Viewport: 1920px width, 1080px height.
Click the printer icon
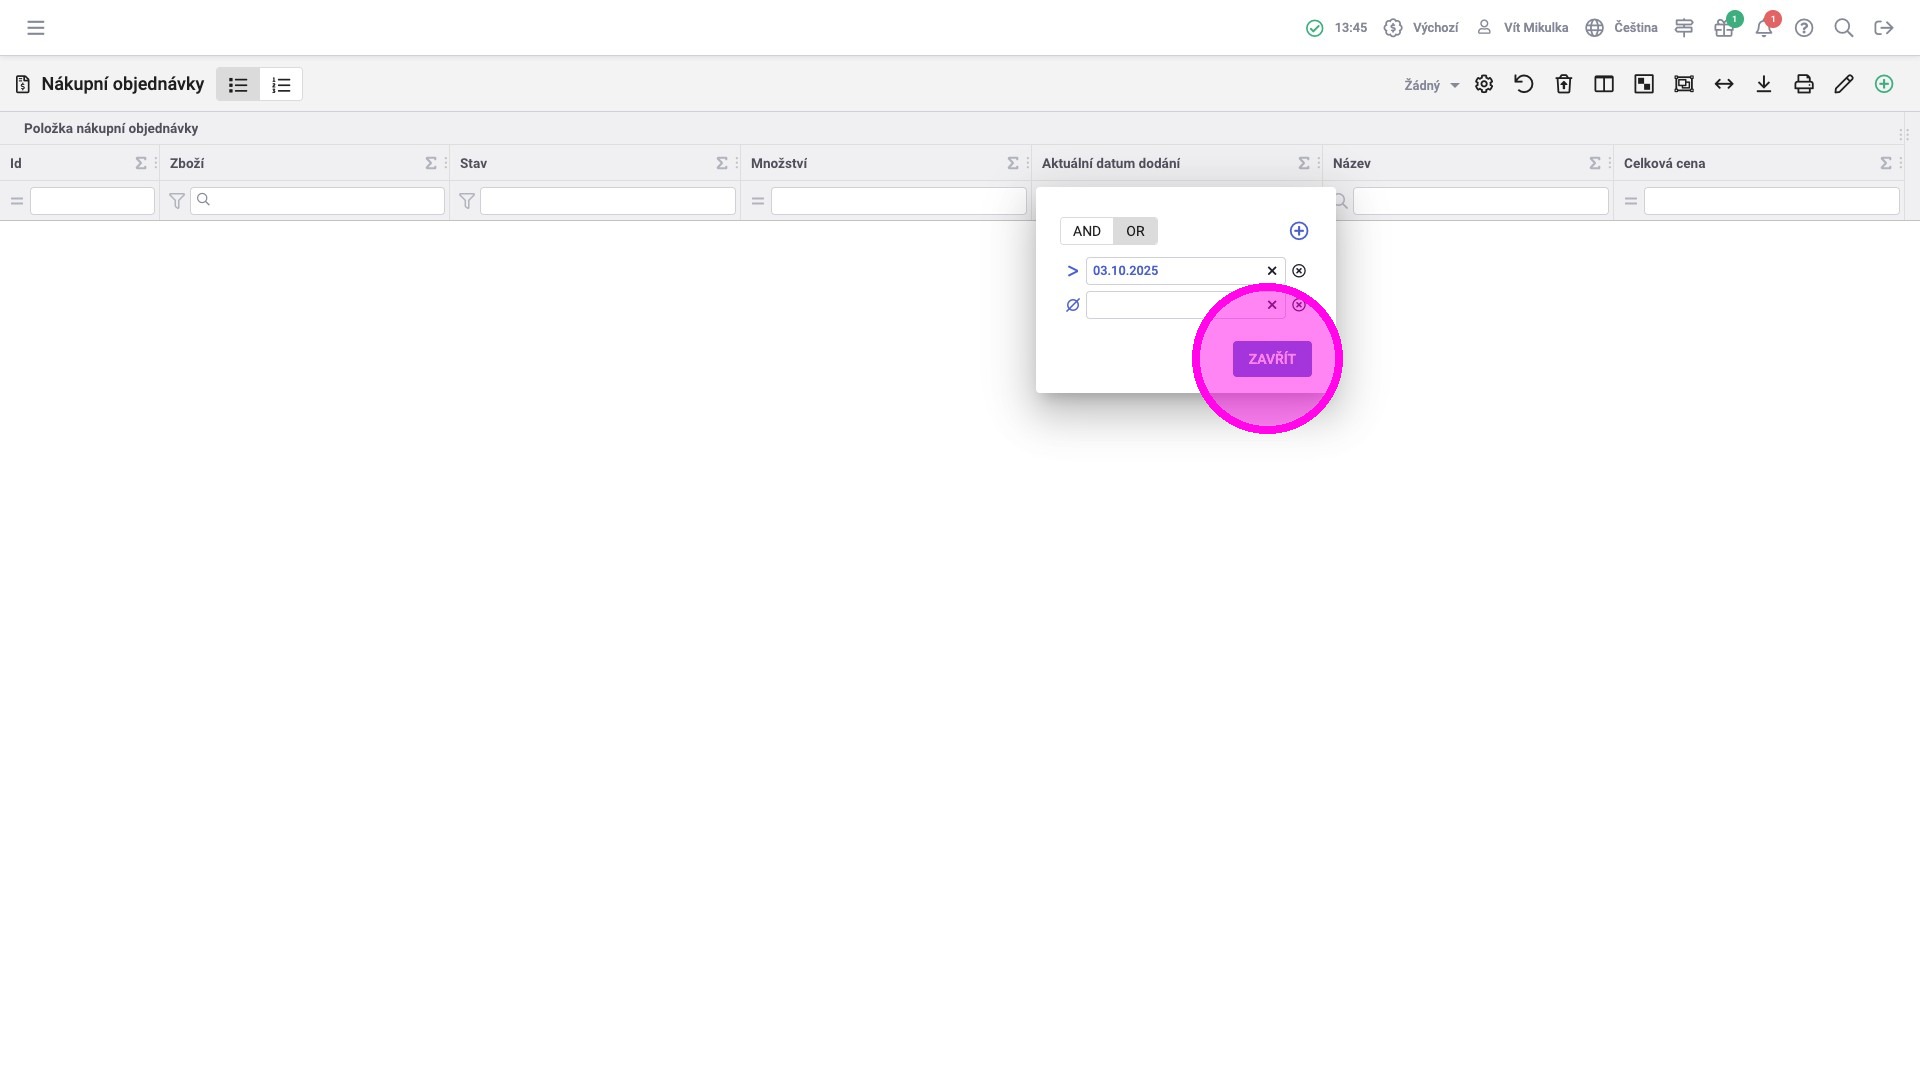(x=1804, y=84)
